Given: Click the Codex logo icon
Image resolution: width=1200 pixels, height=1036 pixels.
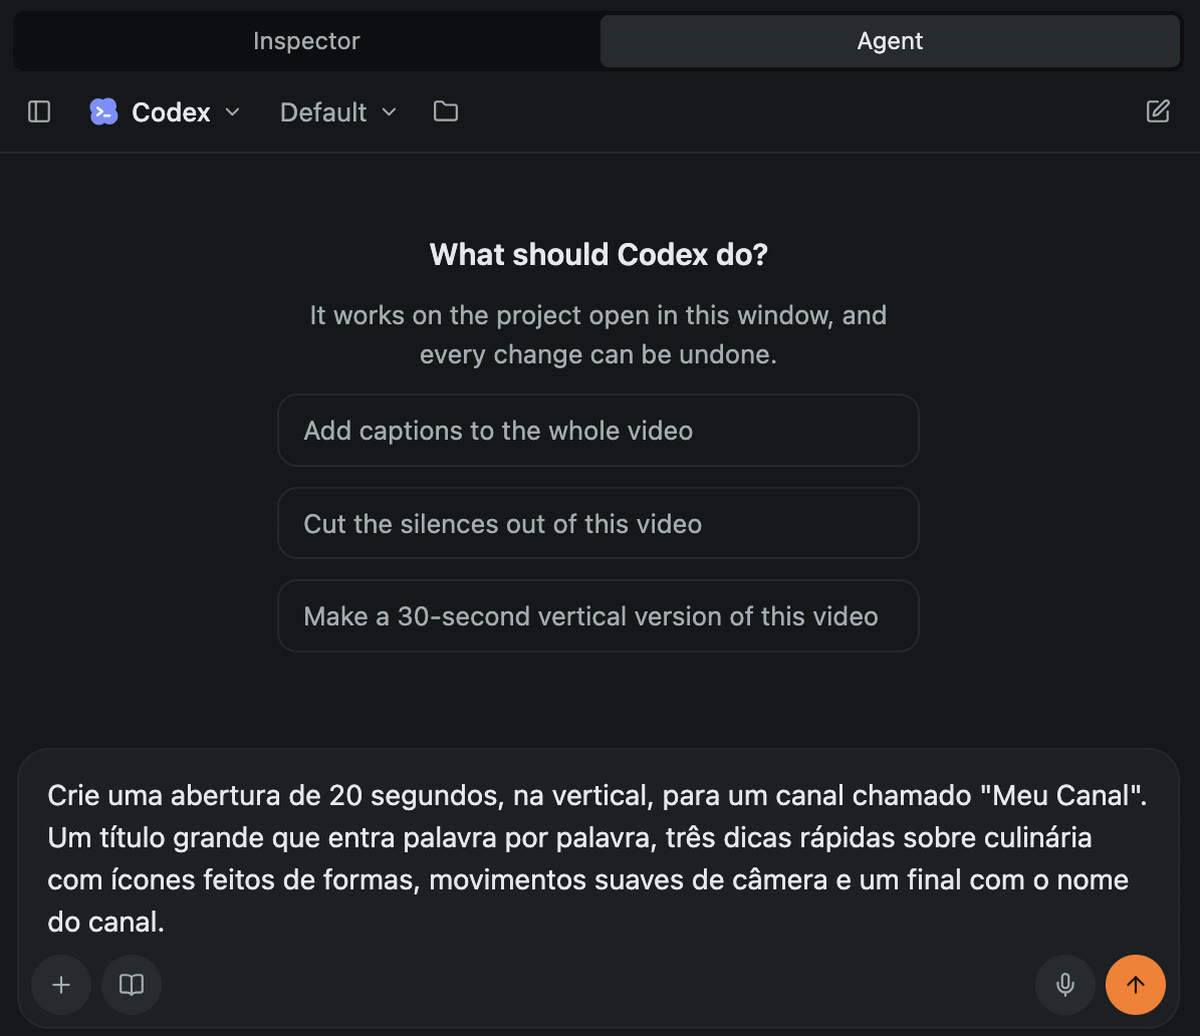Looking at the screenshot, I should click(103, 112).
